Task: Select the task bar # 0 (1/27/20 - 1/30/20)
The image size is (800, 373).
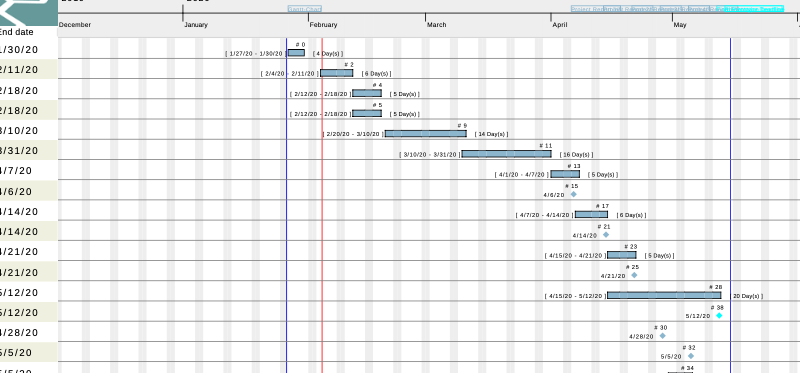Action: coord(296,53)
